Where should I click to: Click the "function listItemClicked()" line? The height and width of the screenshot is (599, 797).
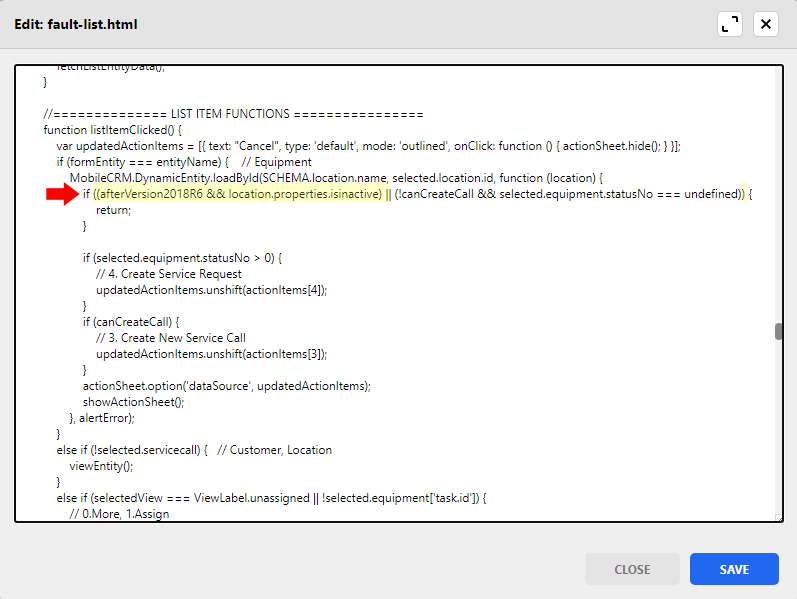coord(110,130)
